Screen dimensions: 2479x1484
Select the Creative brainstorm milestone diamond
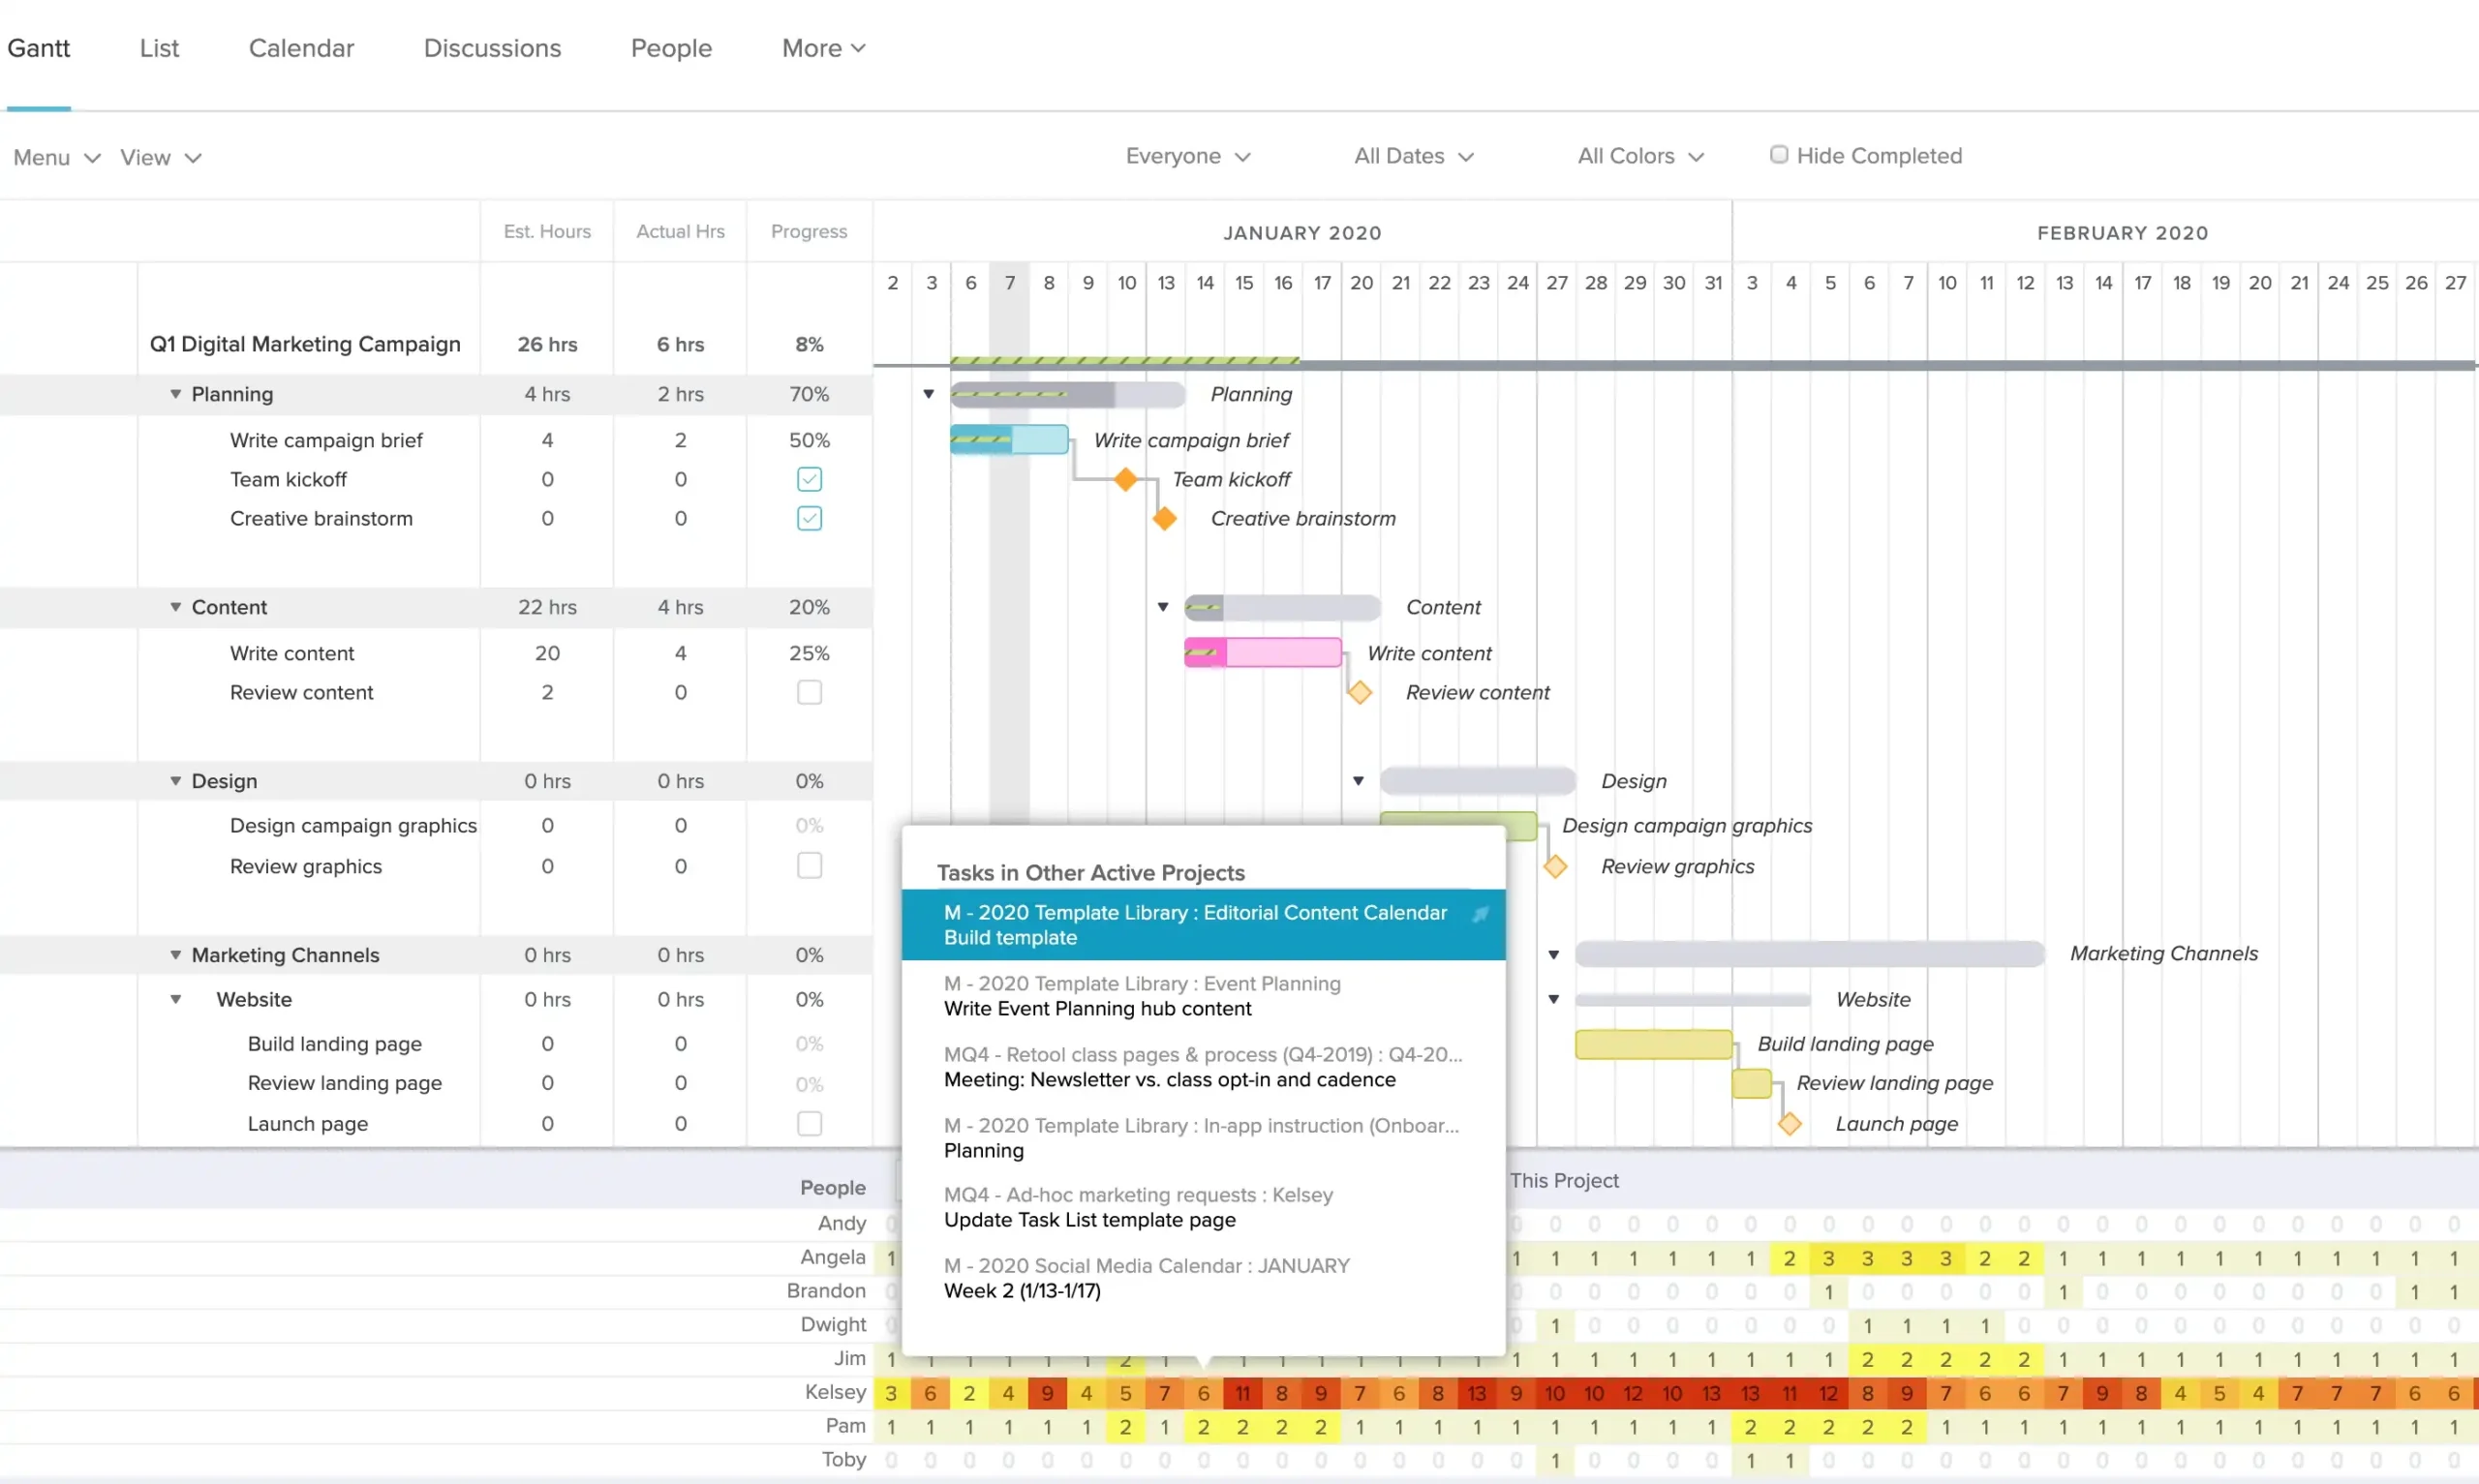(1164, 518)
